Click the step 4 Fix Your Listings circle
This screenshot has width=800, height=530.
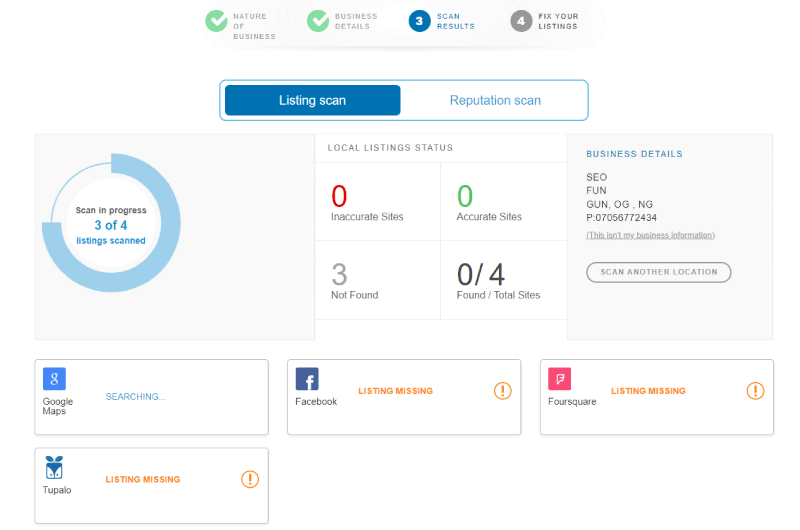pyautogui.click(x=521, y=21)
